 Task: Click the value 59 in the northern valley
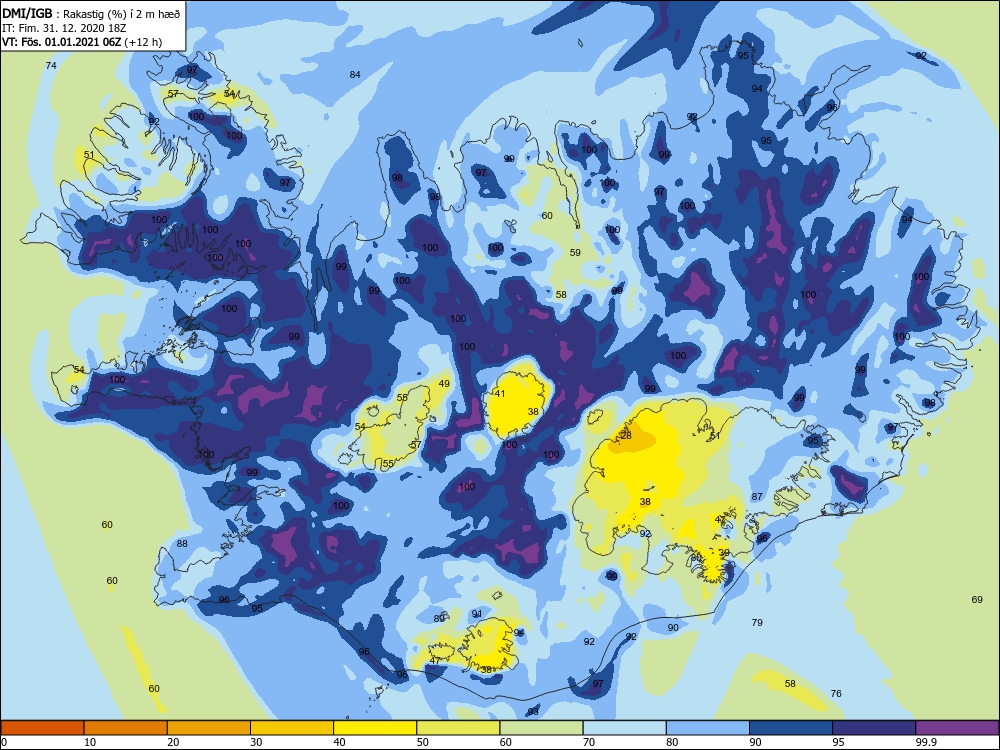pyautogui.click(x=575, y=253)
